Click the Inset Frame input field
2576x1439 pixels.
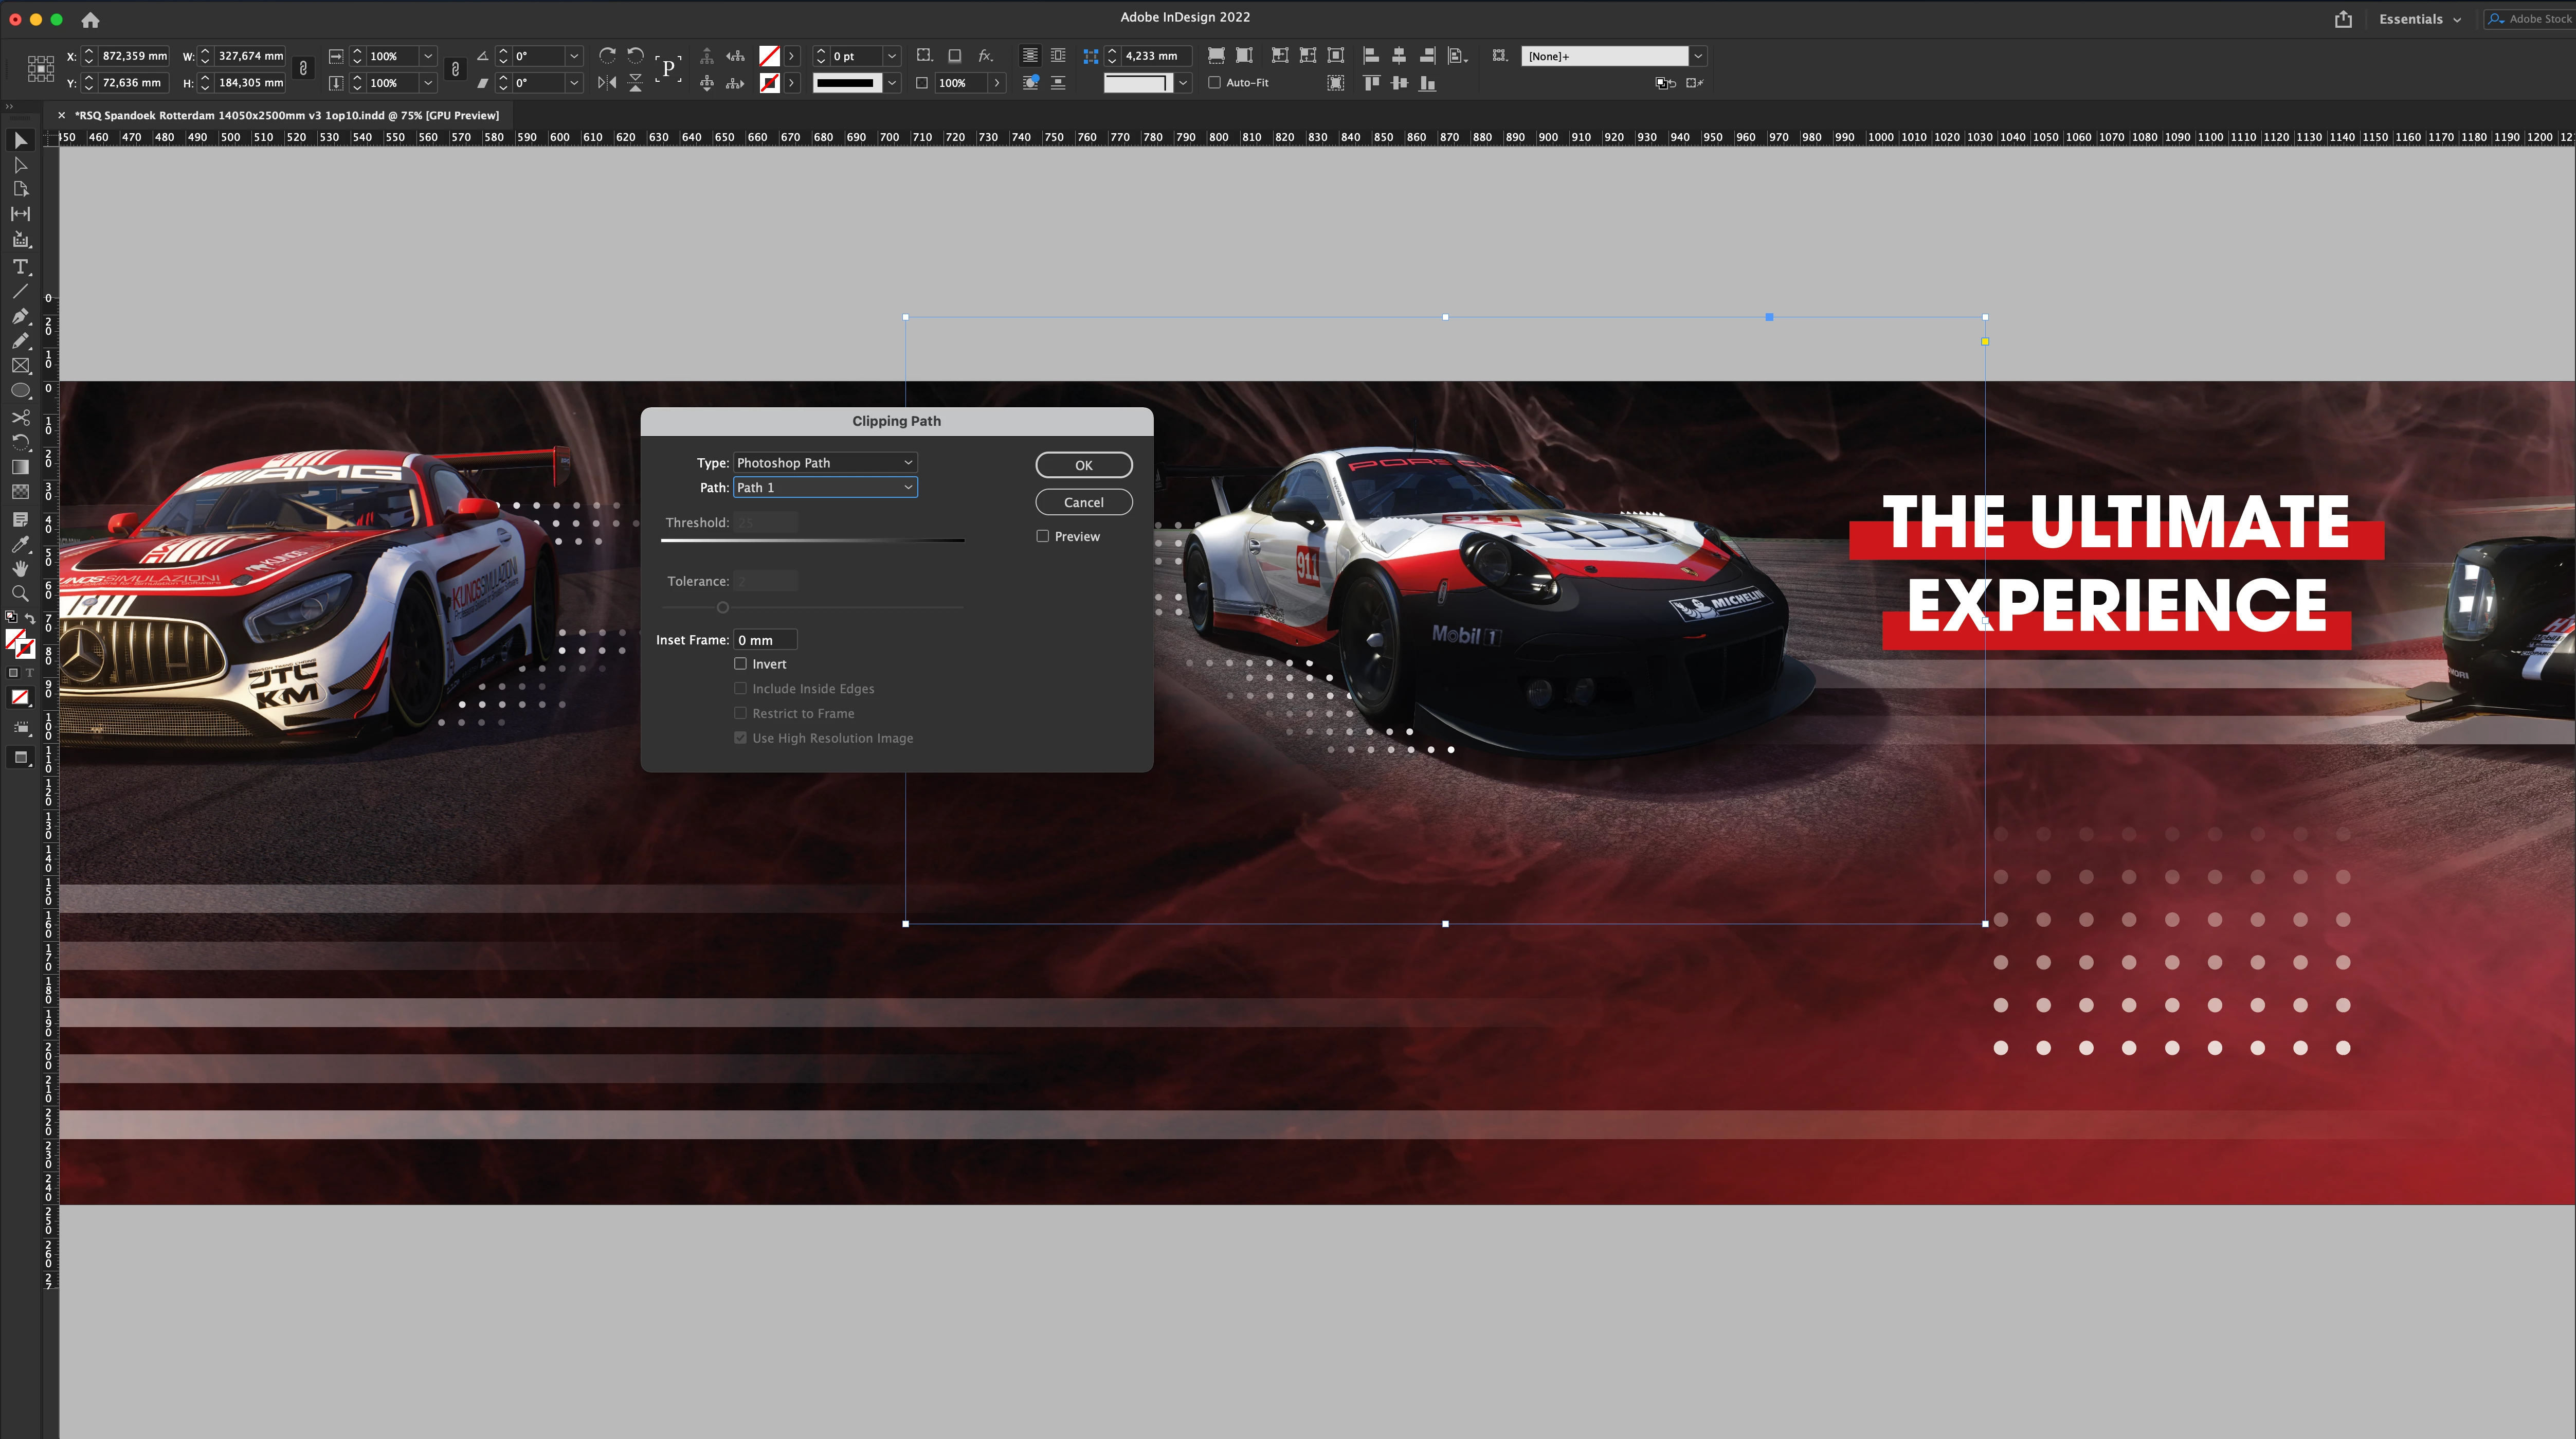point(765,640)
